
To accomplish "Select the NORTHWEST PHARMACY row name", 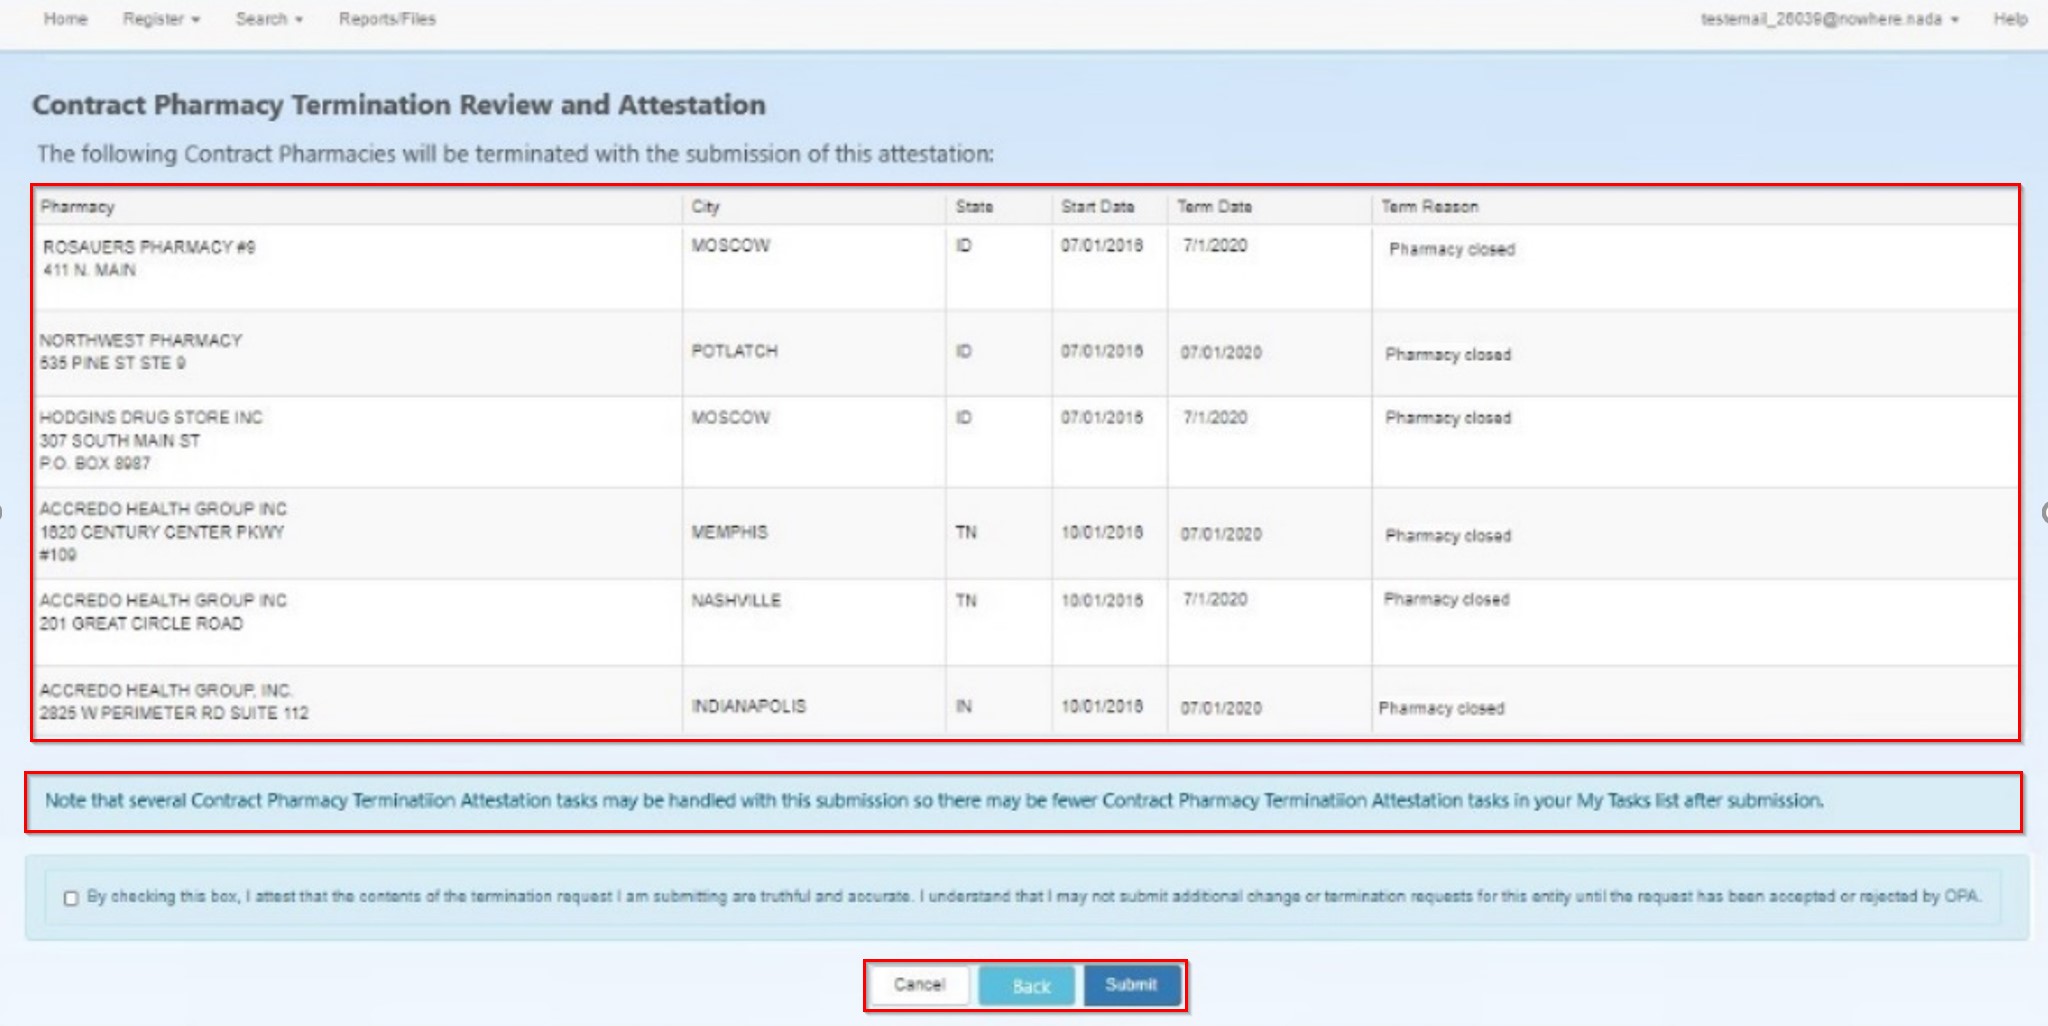I will pos(141,340).
